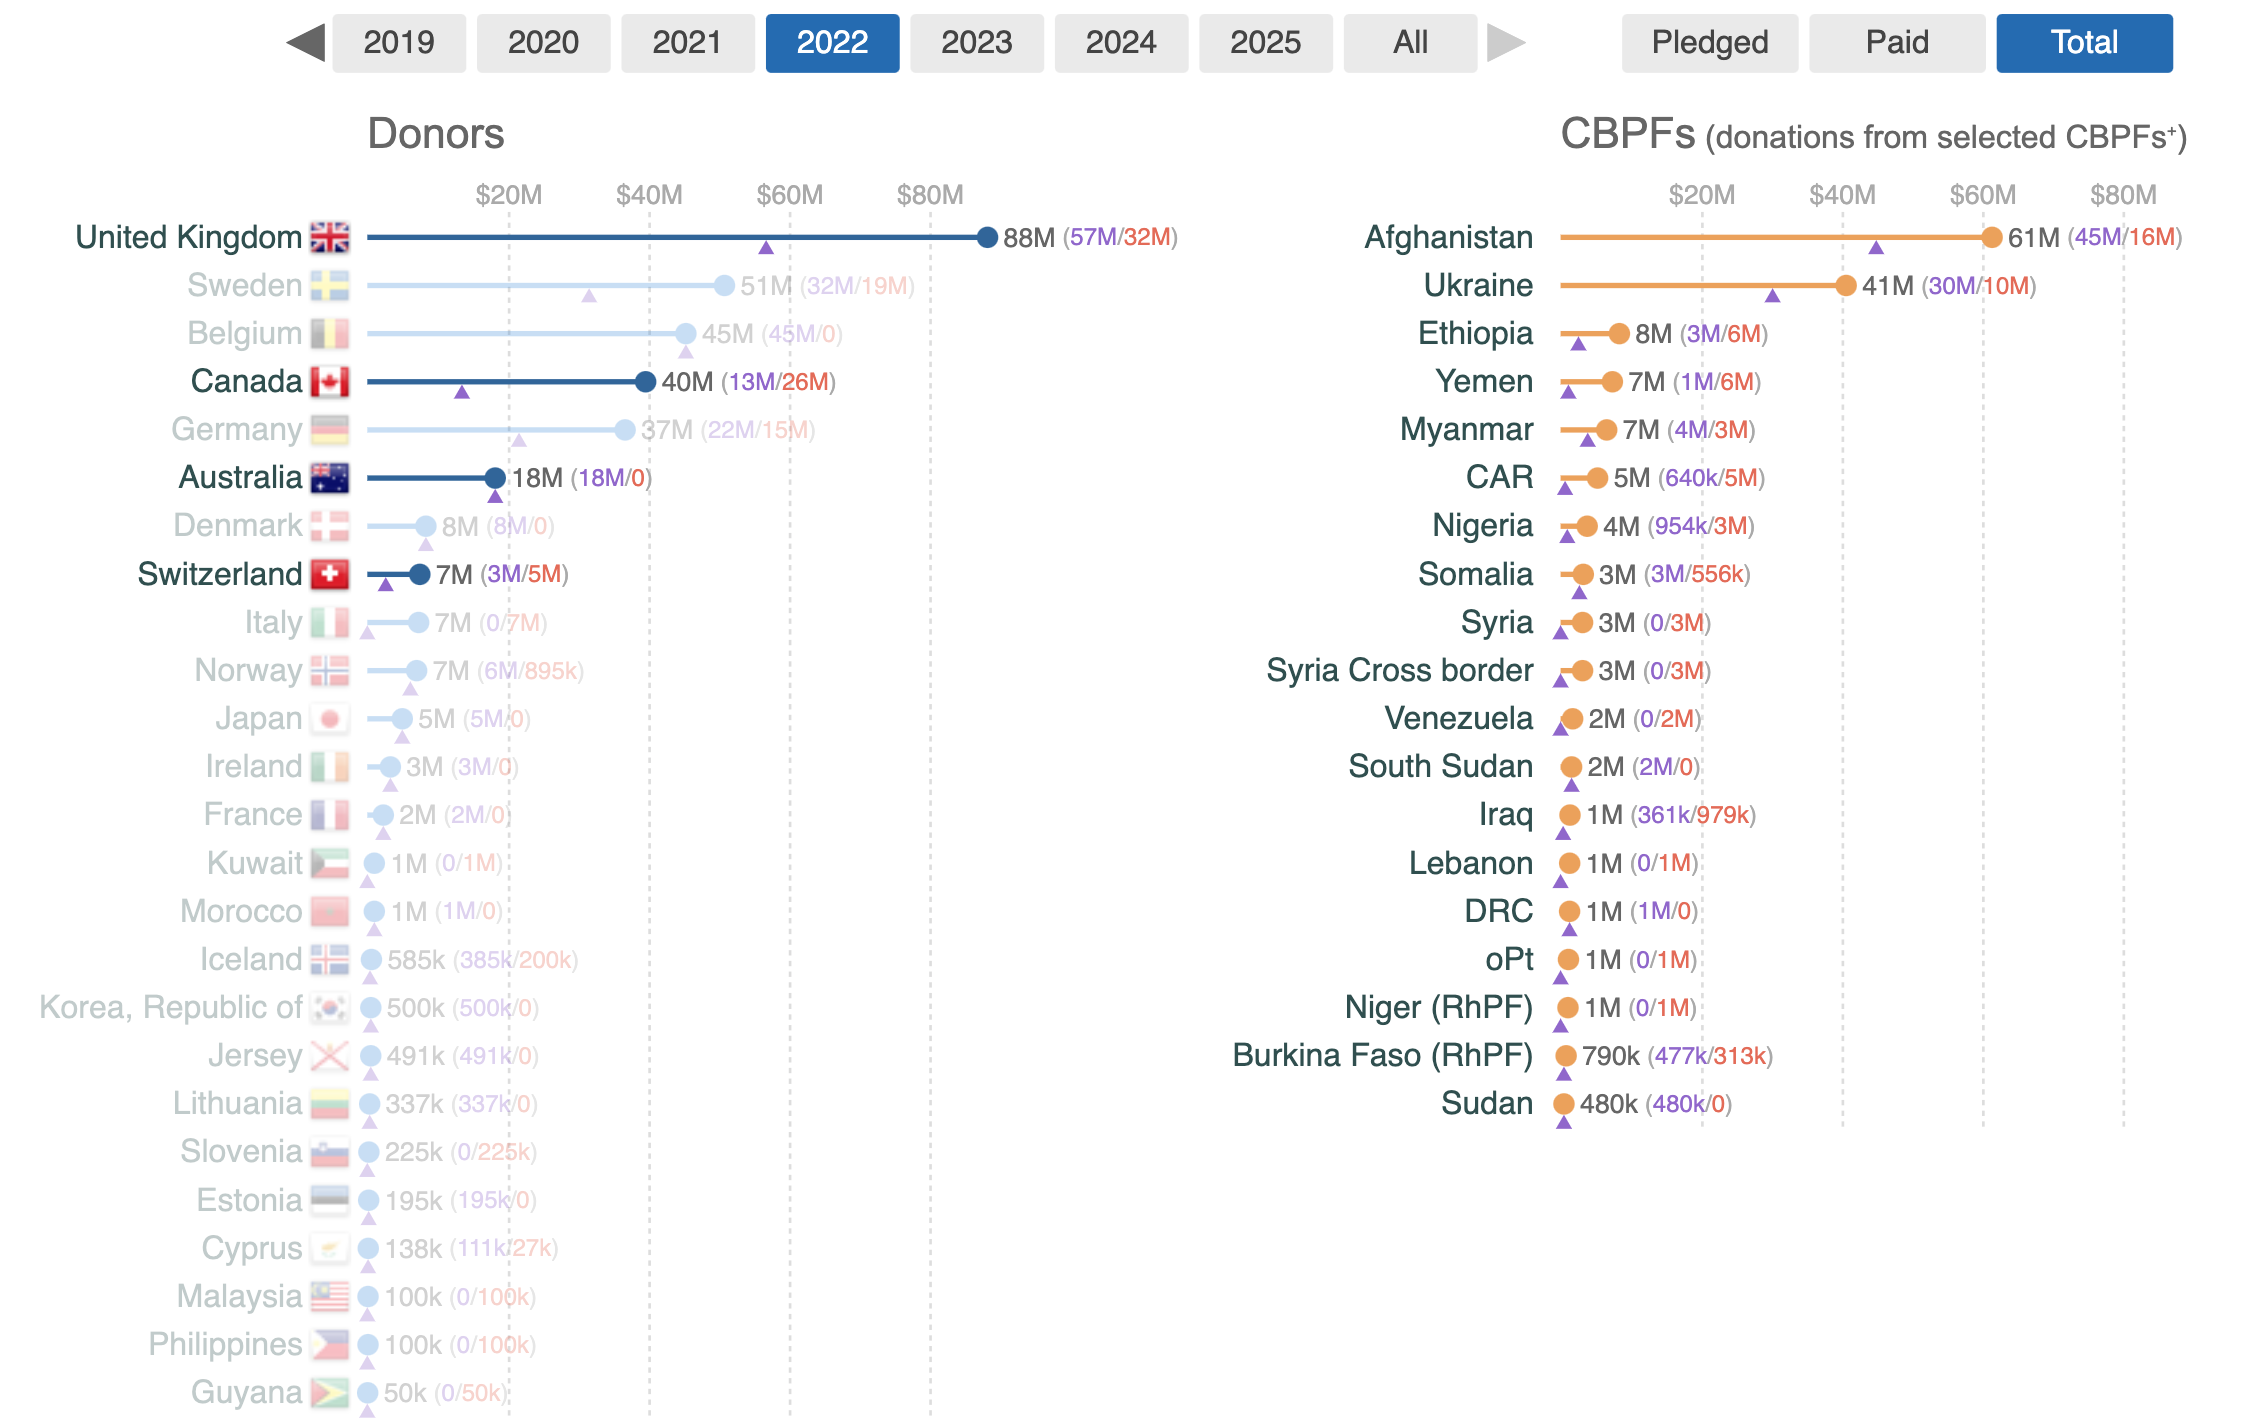Click the Korea, Republic of flag icon
This screenshot has height=1422, width=2246.
pos(329,1007)
